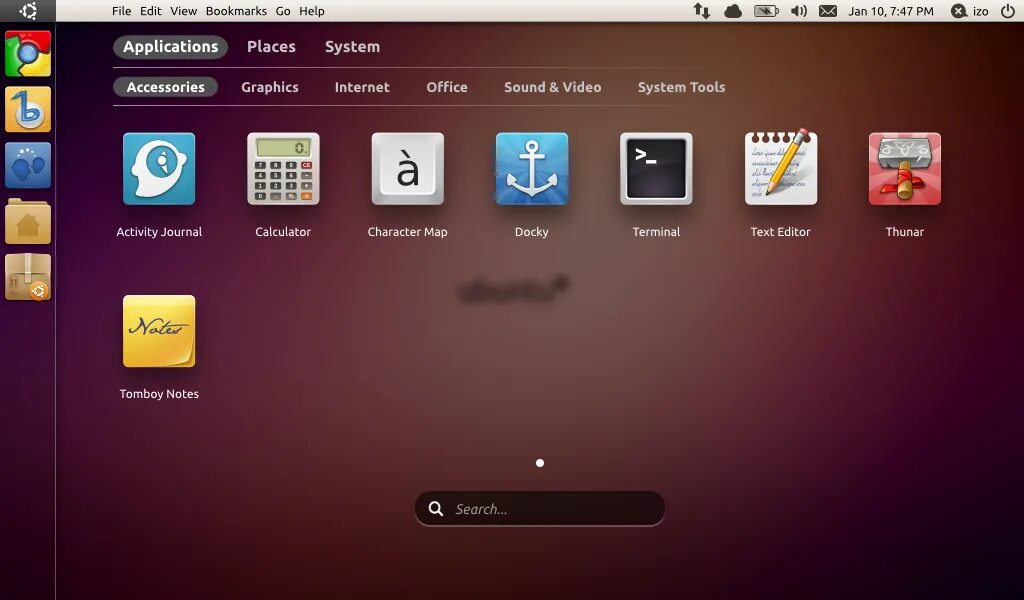Open the Help menu

click(312, 10)
